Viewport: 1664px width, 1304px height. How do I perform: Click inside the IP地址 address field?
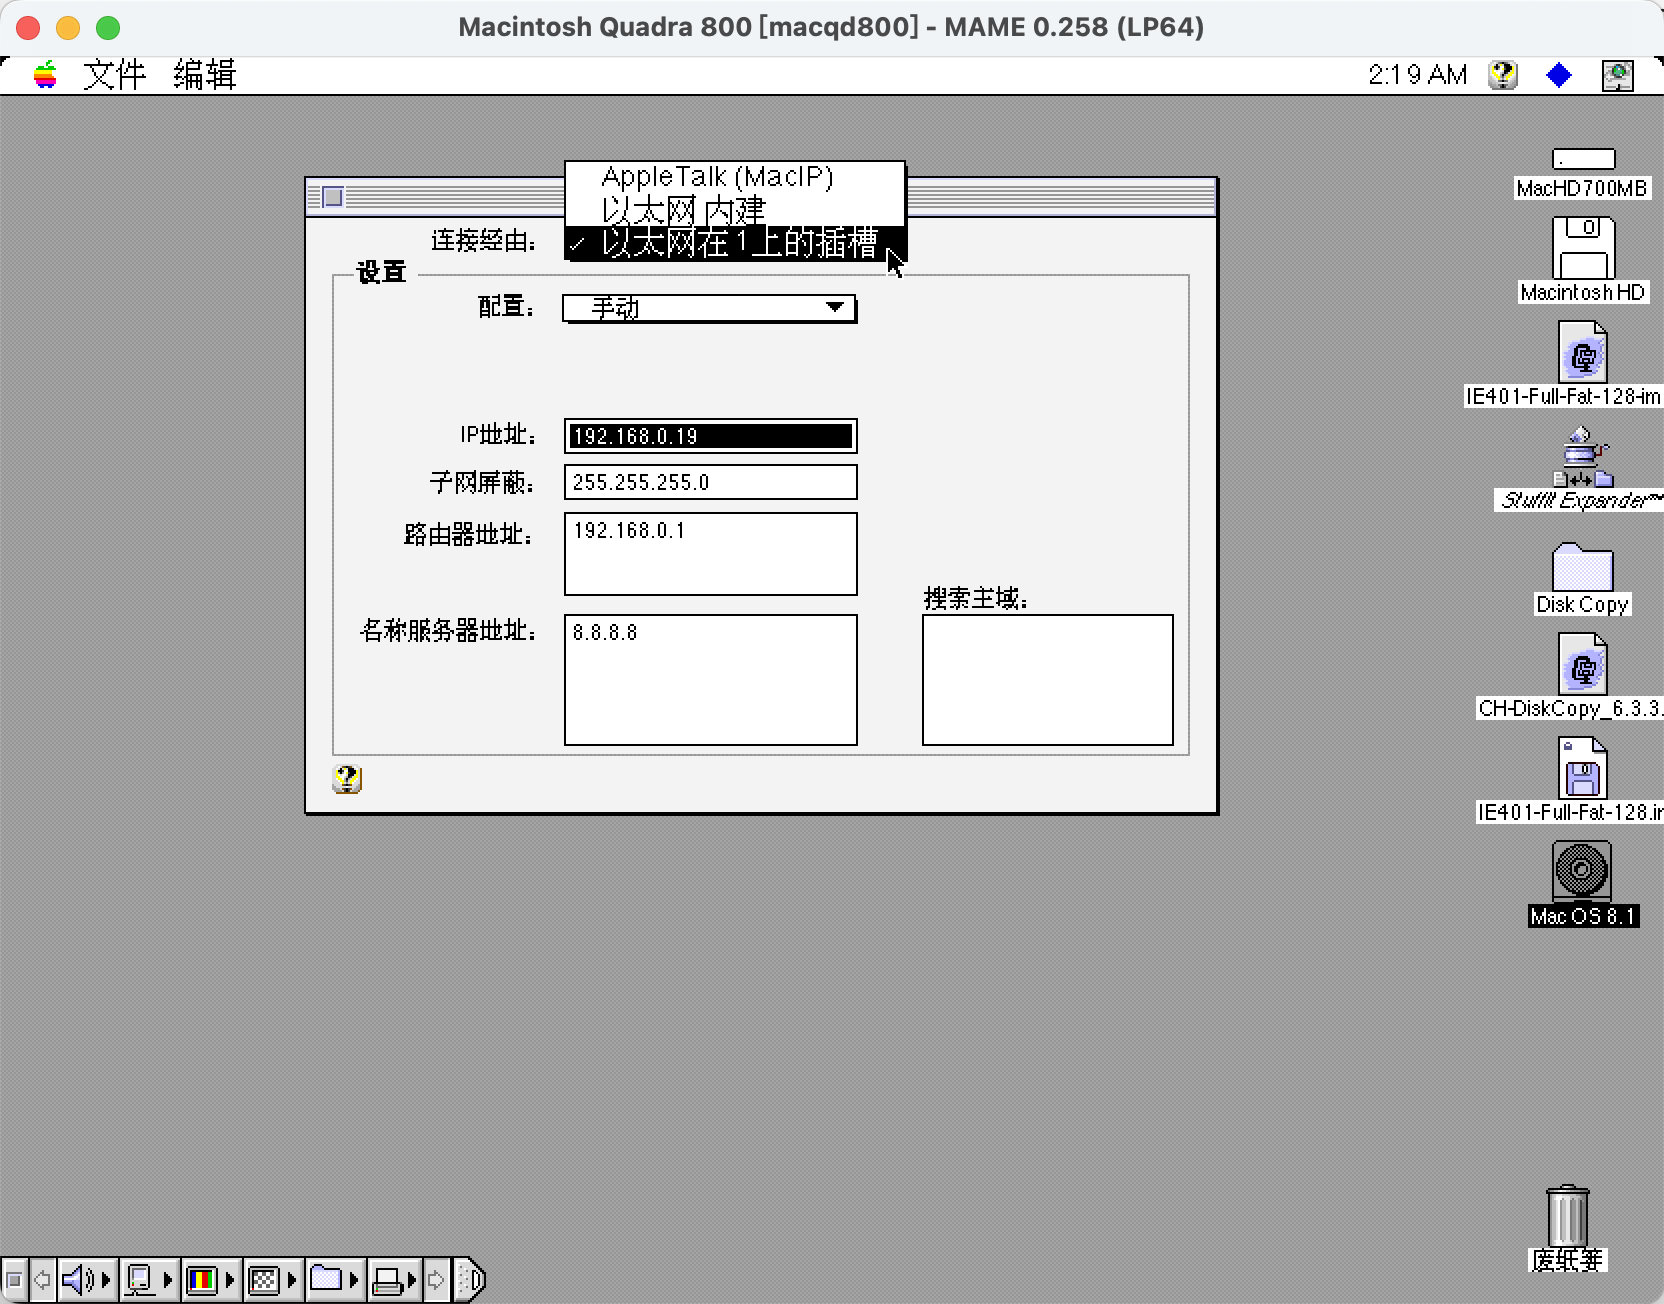pyautogui.click(x=709, y=435)
